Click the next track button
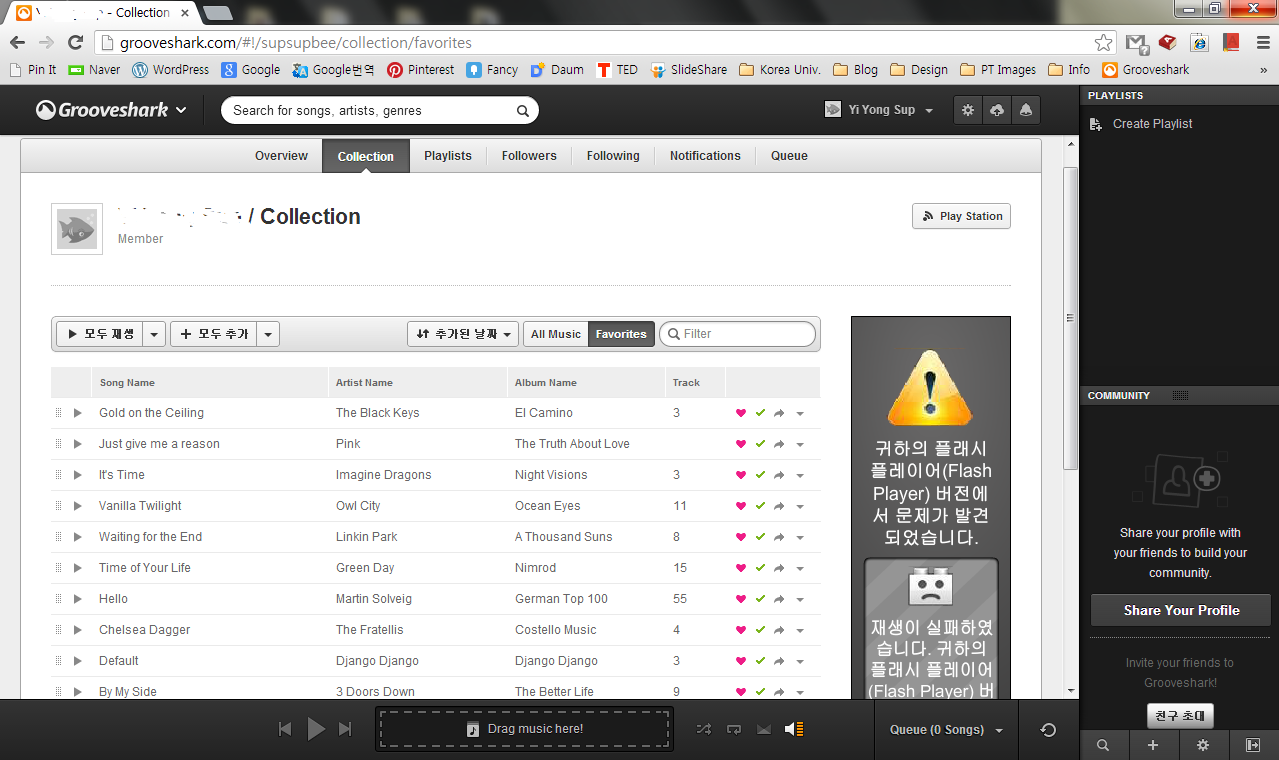The image size is (1279, 760). 345,729
